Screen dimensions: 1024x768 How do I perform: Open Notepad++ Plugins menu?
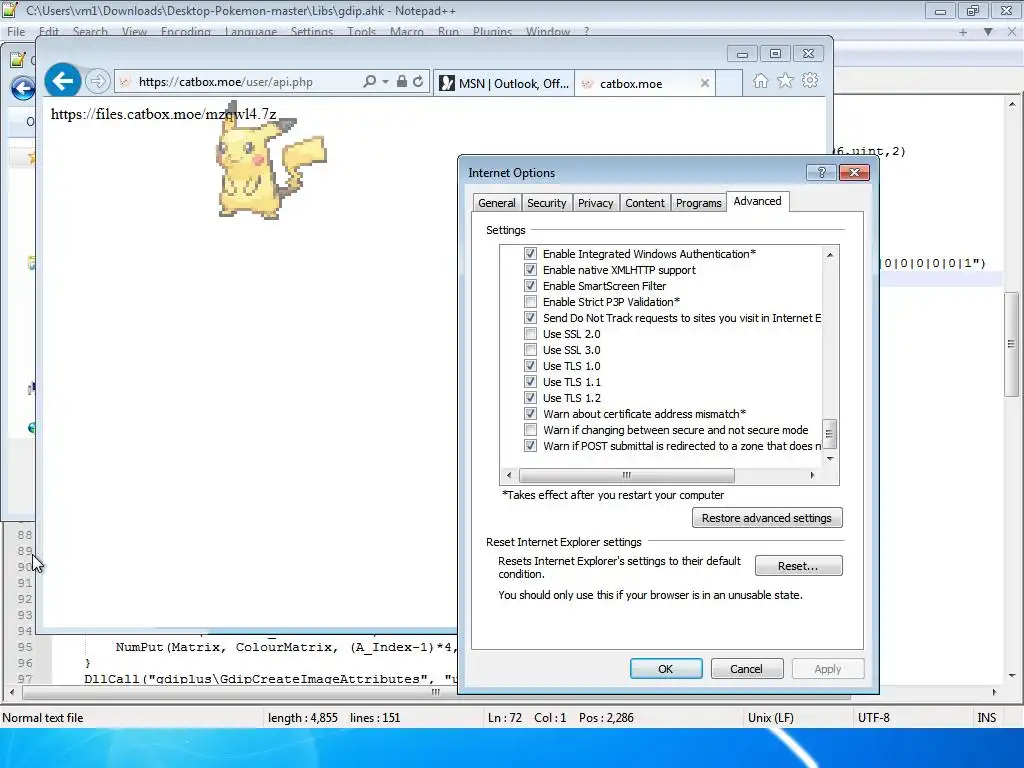[492, 31]
